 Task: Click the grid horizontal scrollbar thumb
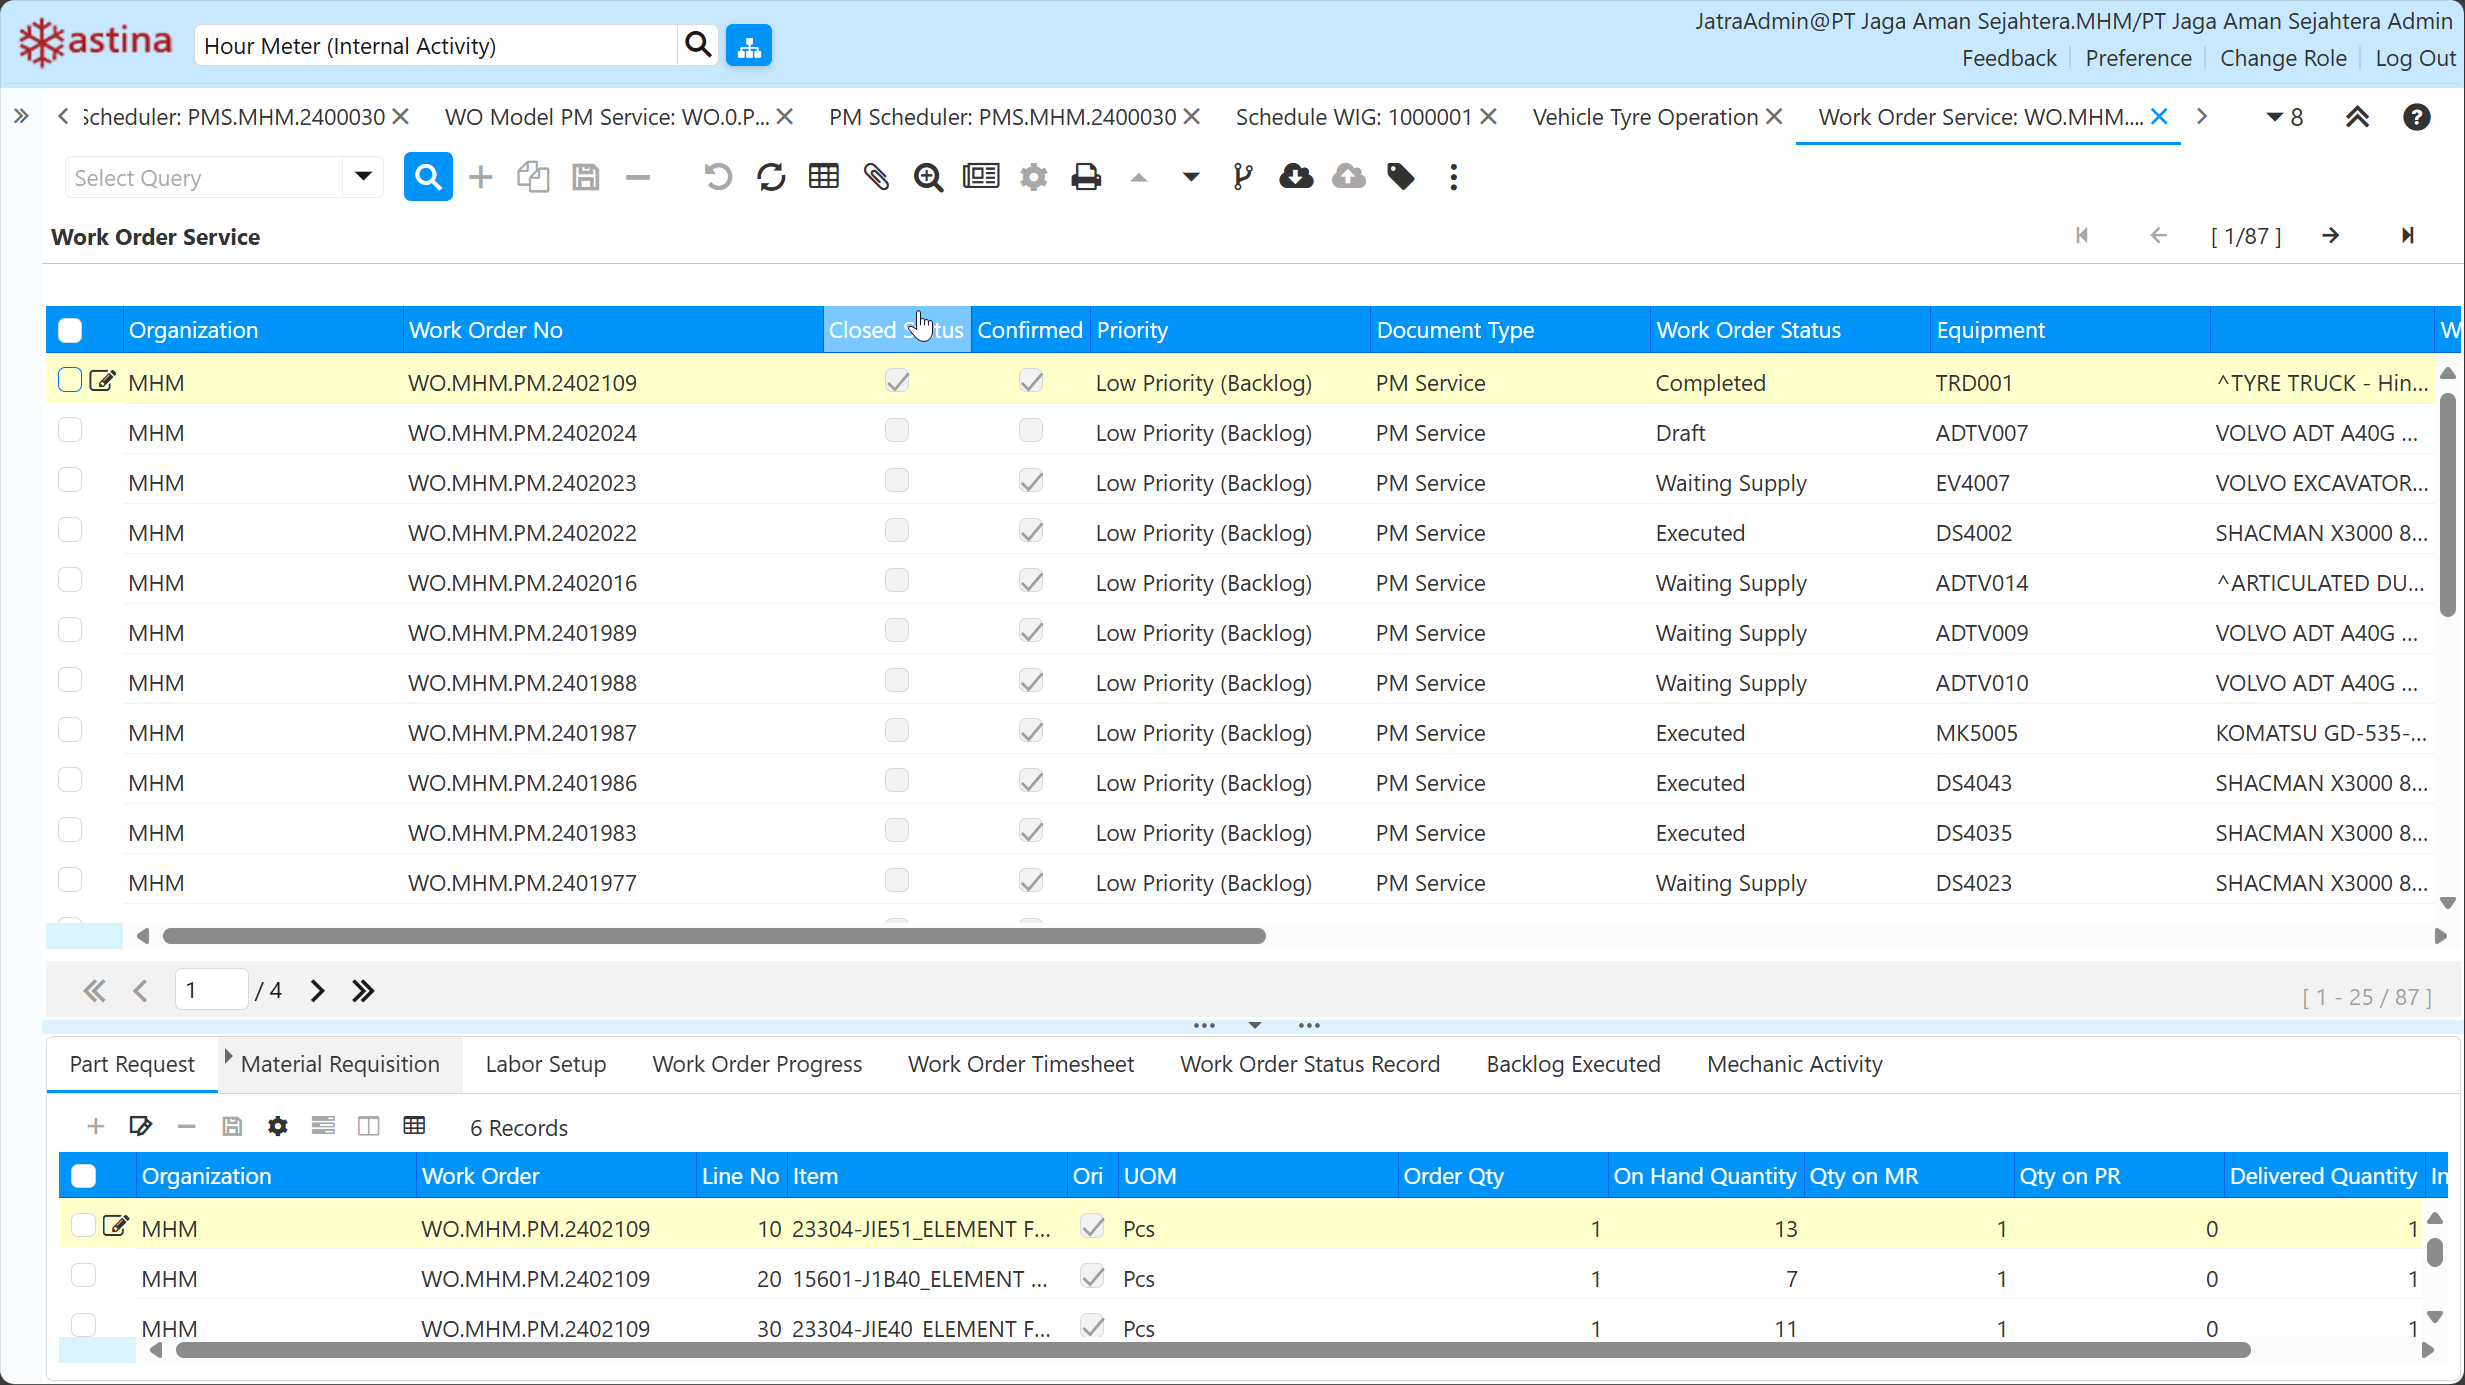click(x=714, y=936)
